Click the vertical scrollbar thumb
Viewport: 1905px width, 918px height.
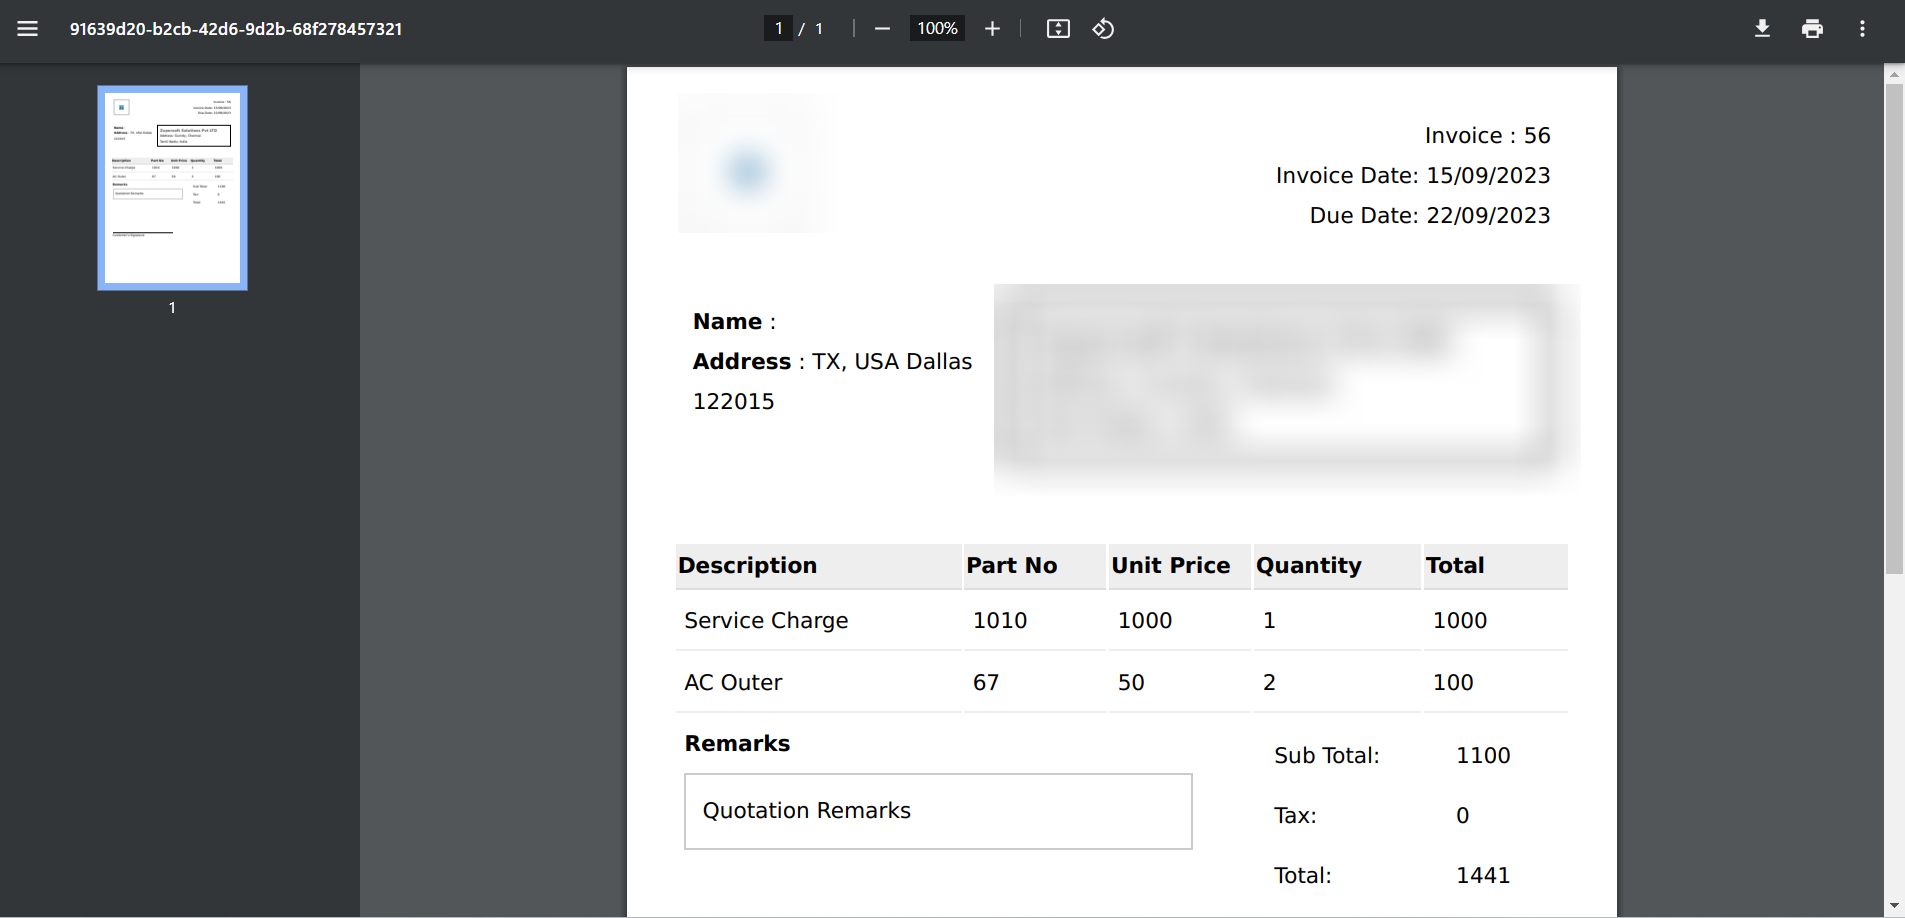coord(1894,328)
